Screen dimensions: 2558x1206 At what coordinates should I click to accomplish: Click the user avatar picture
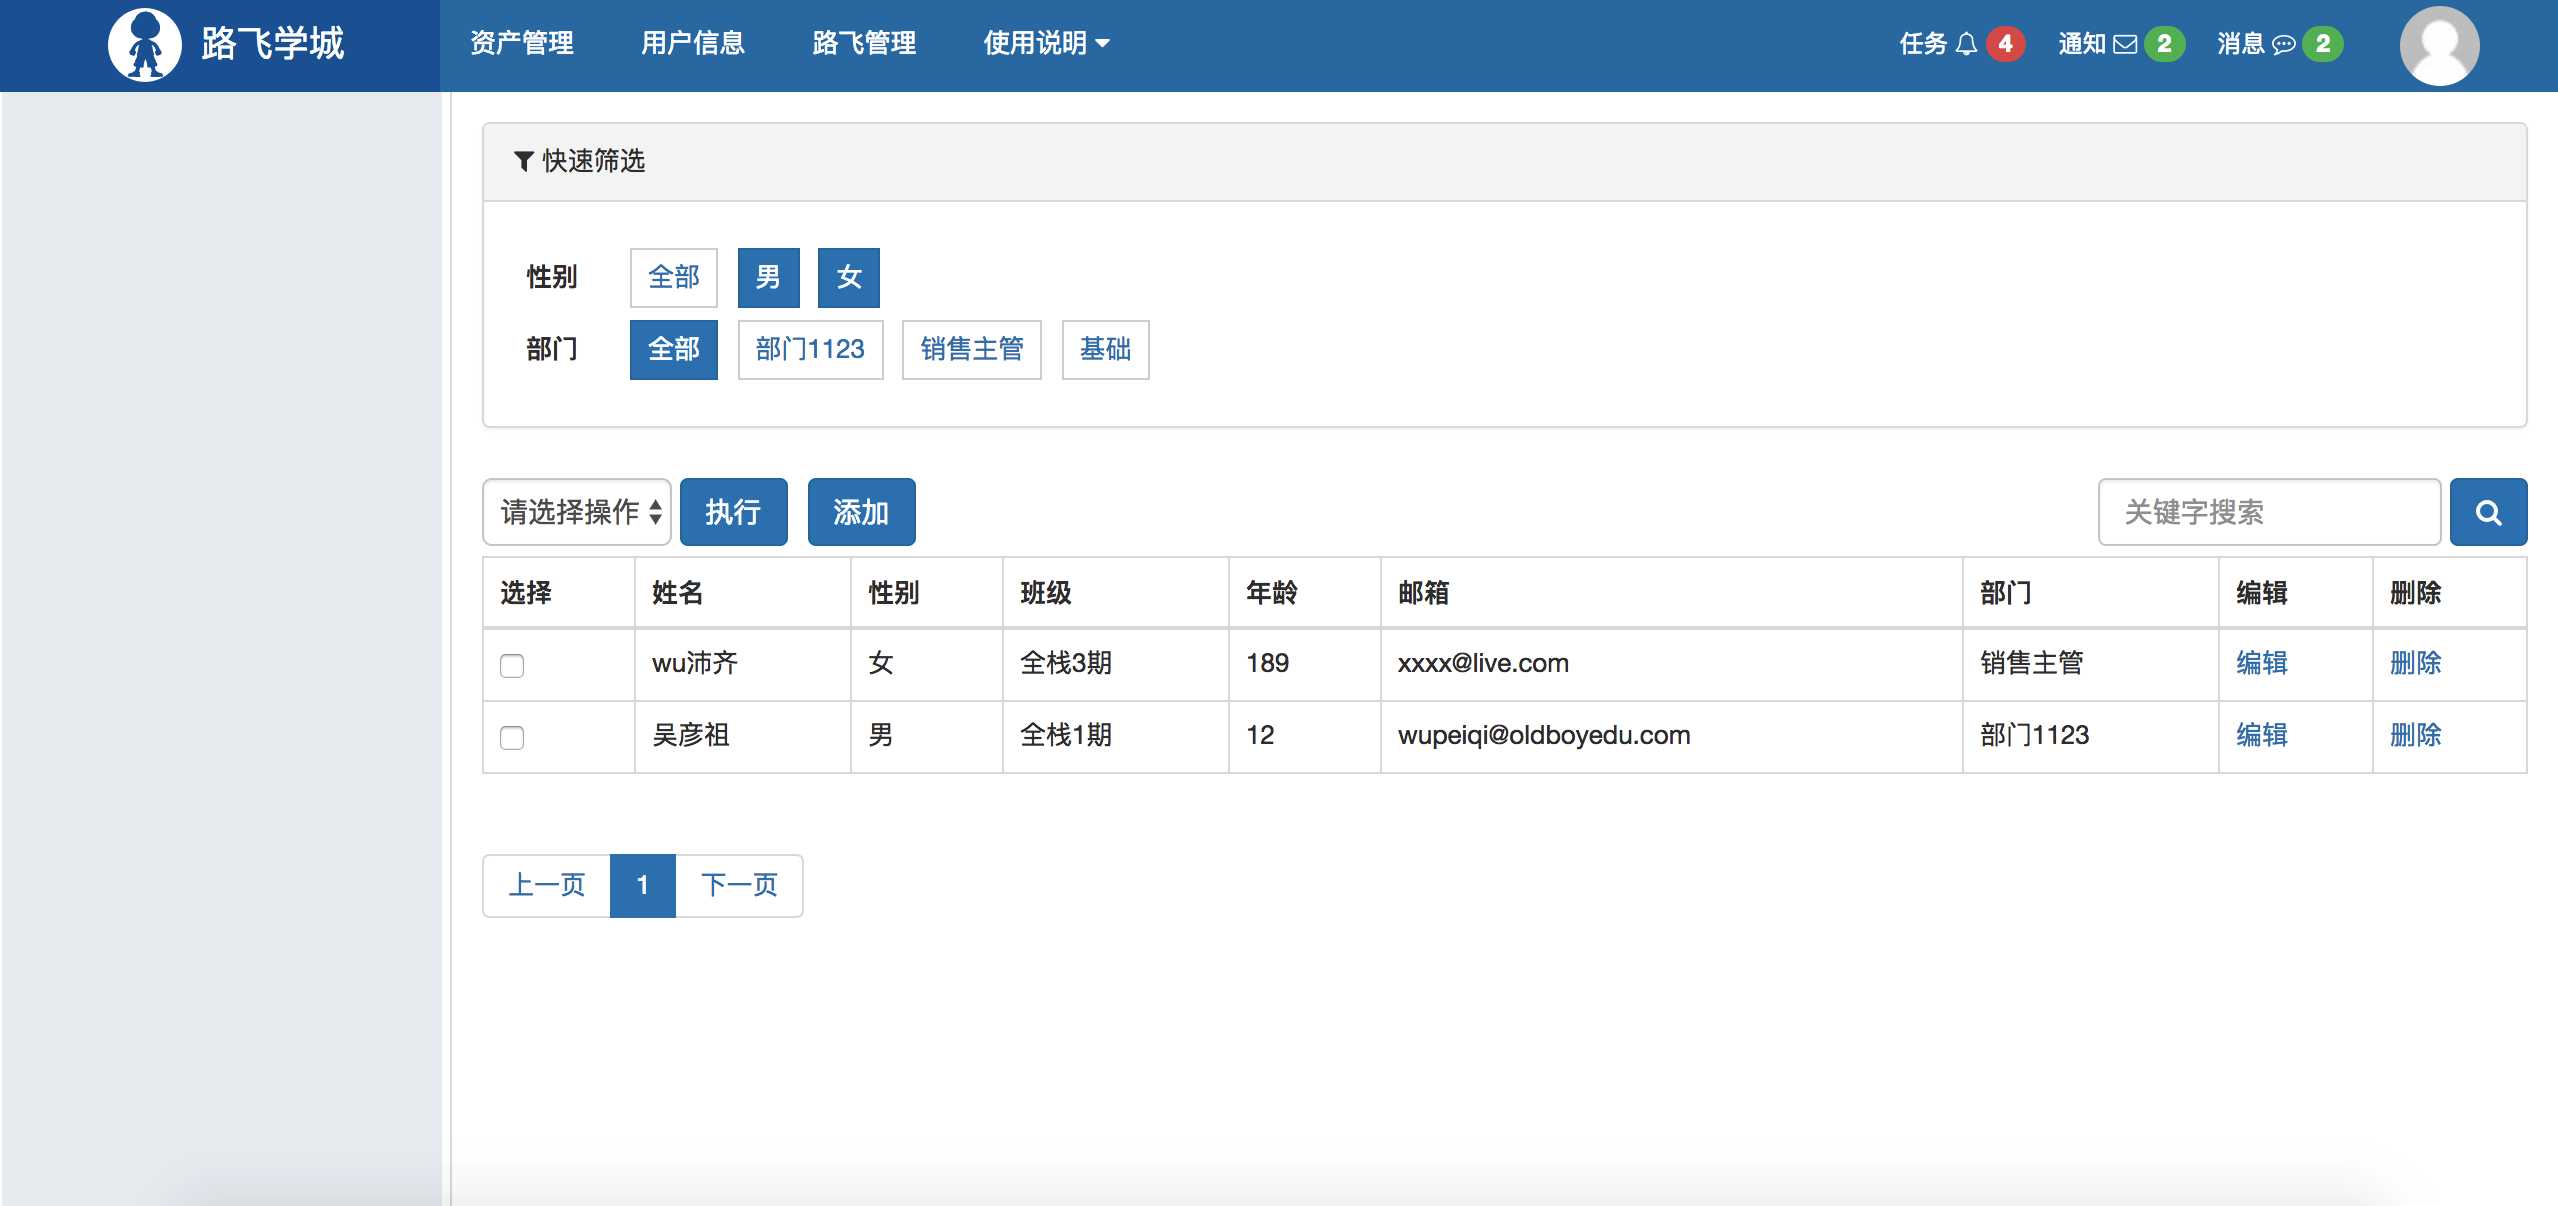click(x=2439, y=46)
